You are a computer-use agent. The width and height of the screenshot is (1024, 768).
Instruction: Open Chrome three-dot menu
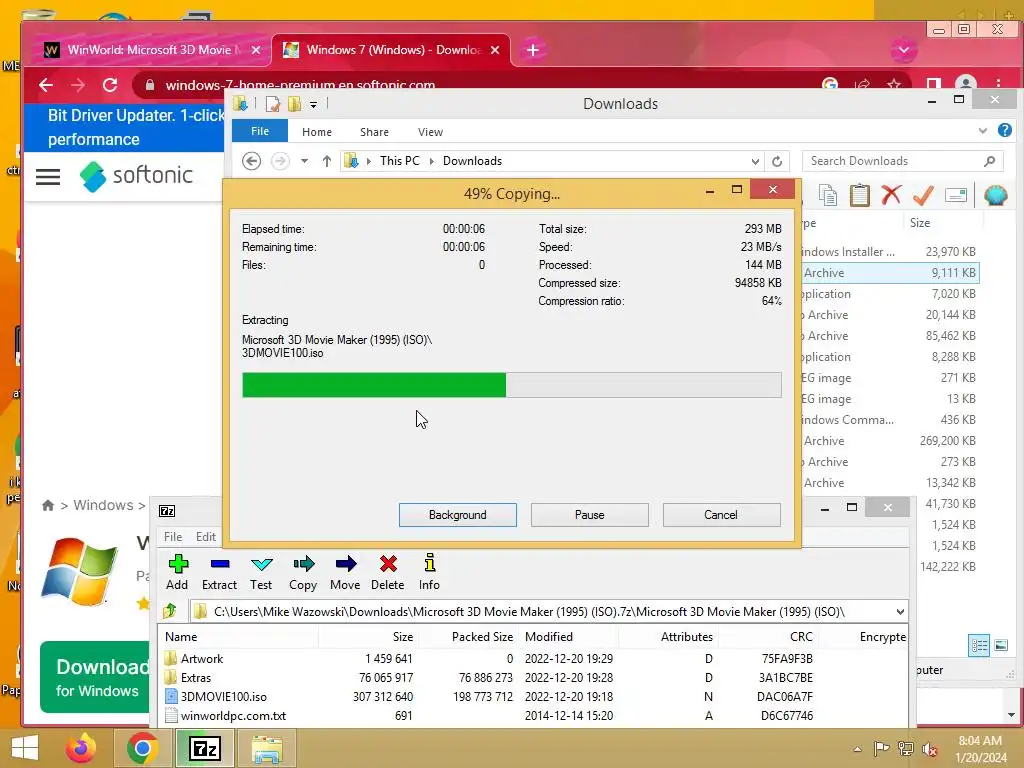tap(999, 84)
